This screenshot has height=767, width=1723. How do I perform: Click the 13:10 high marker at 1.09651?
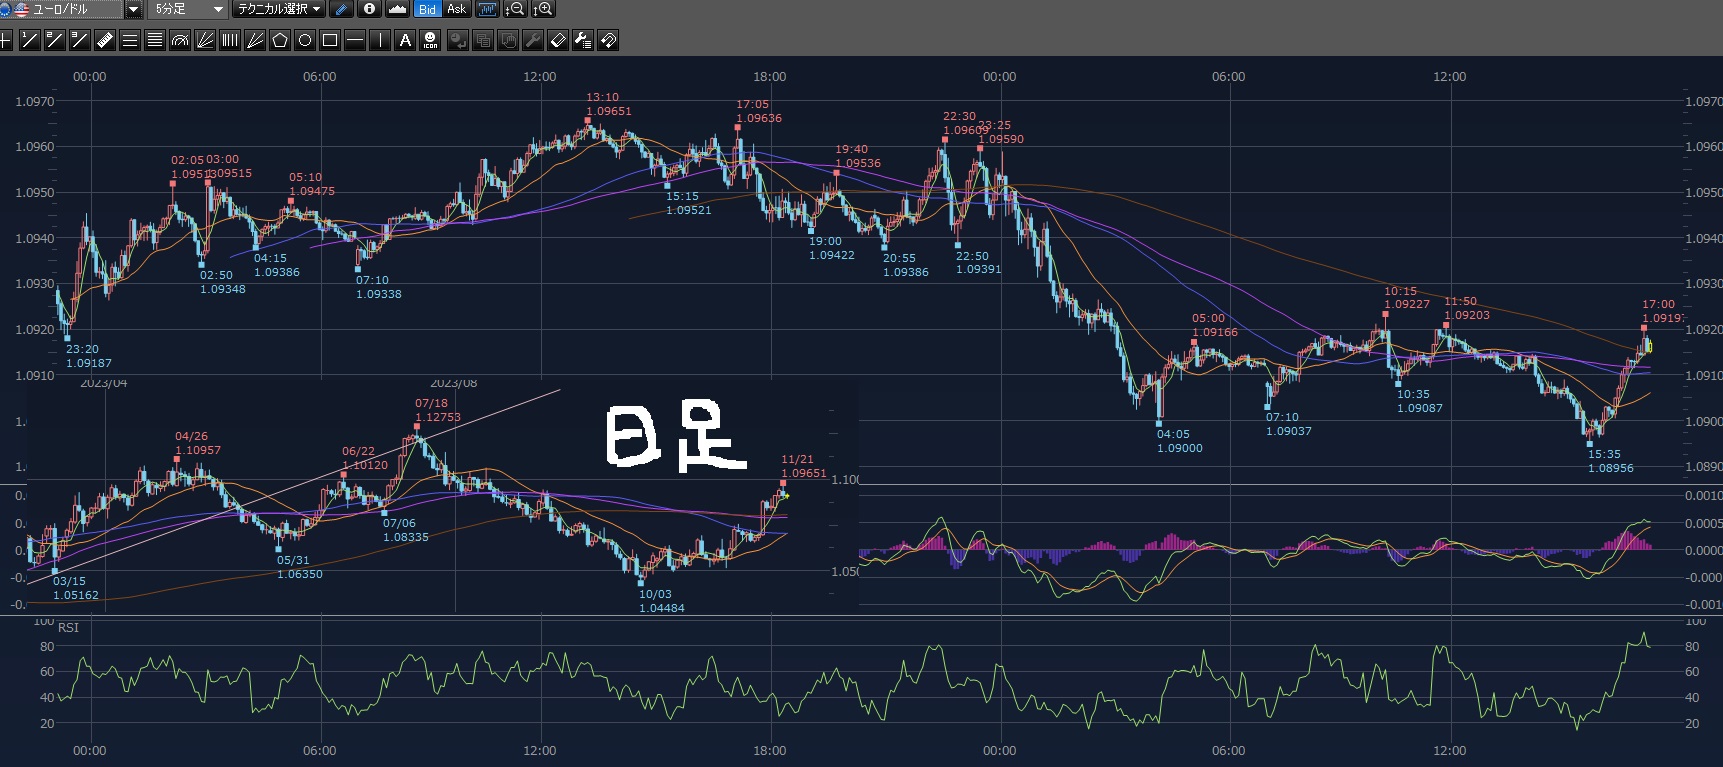tap(588, 121)
